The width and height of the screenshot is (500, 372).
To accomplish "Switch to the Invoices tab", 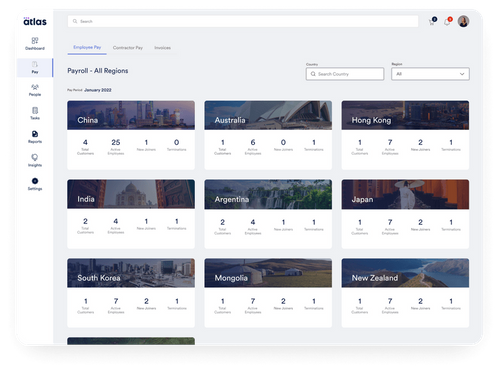I will click(x=162, y=48).
